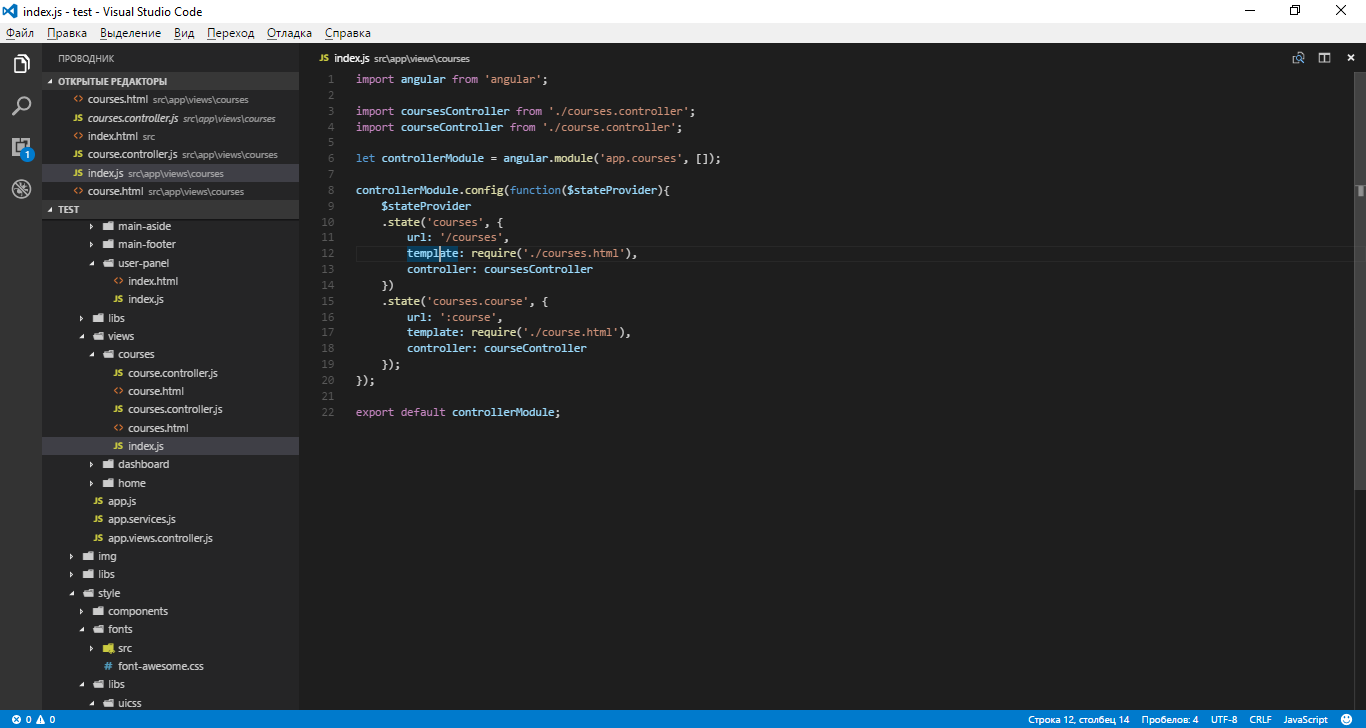Open the Search view in activity bar
The height and width of the screenshot is (728, 1366).
(x=21, y=106)
